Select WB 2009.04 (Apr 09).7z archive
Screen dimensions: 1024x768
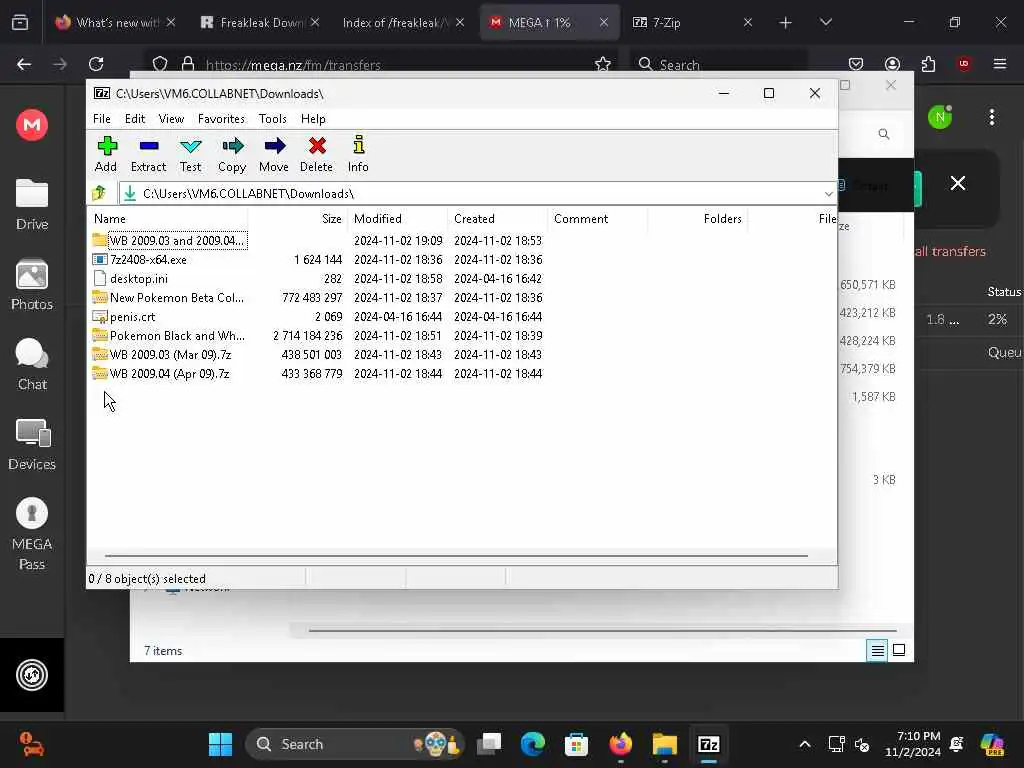(x=169, y=374)
